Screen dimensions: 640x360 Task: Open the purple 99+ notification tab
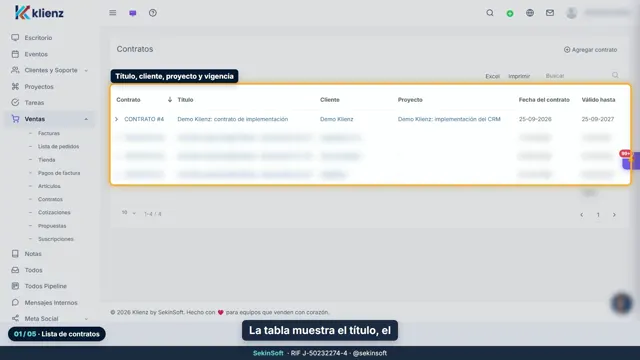coord(631,160)
